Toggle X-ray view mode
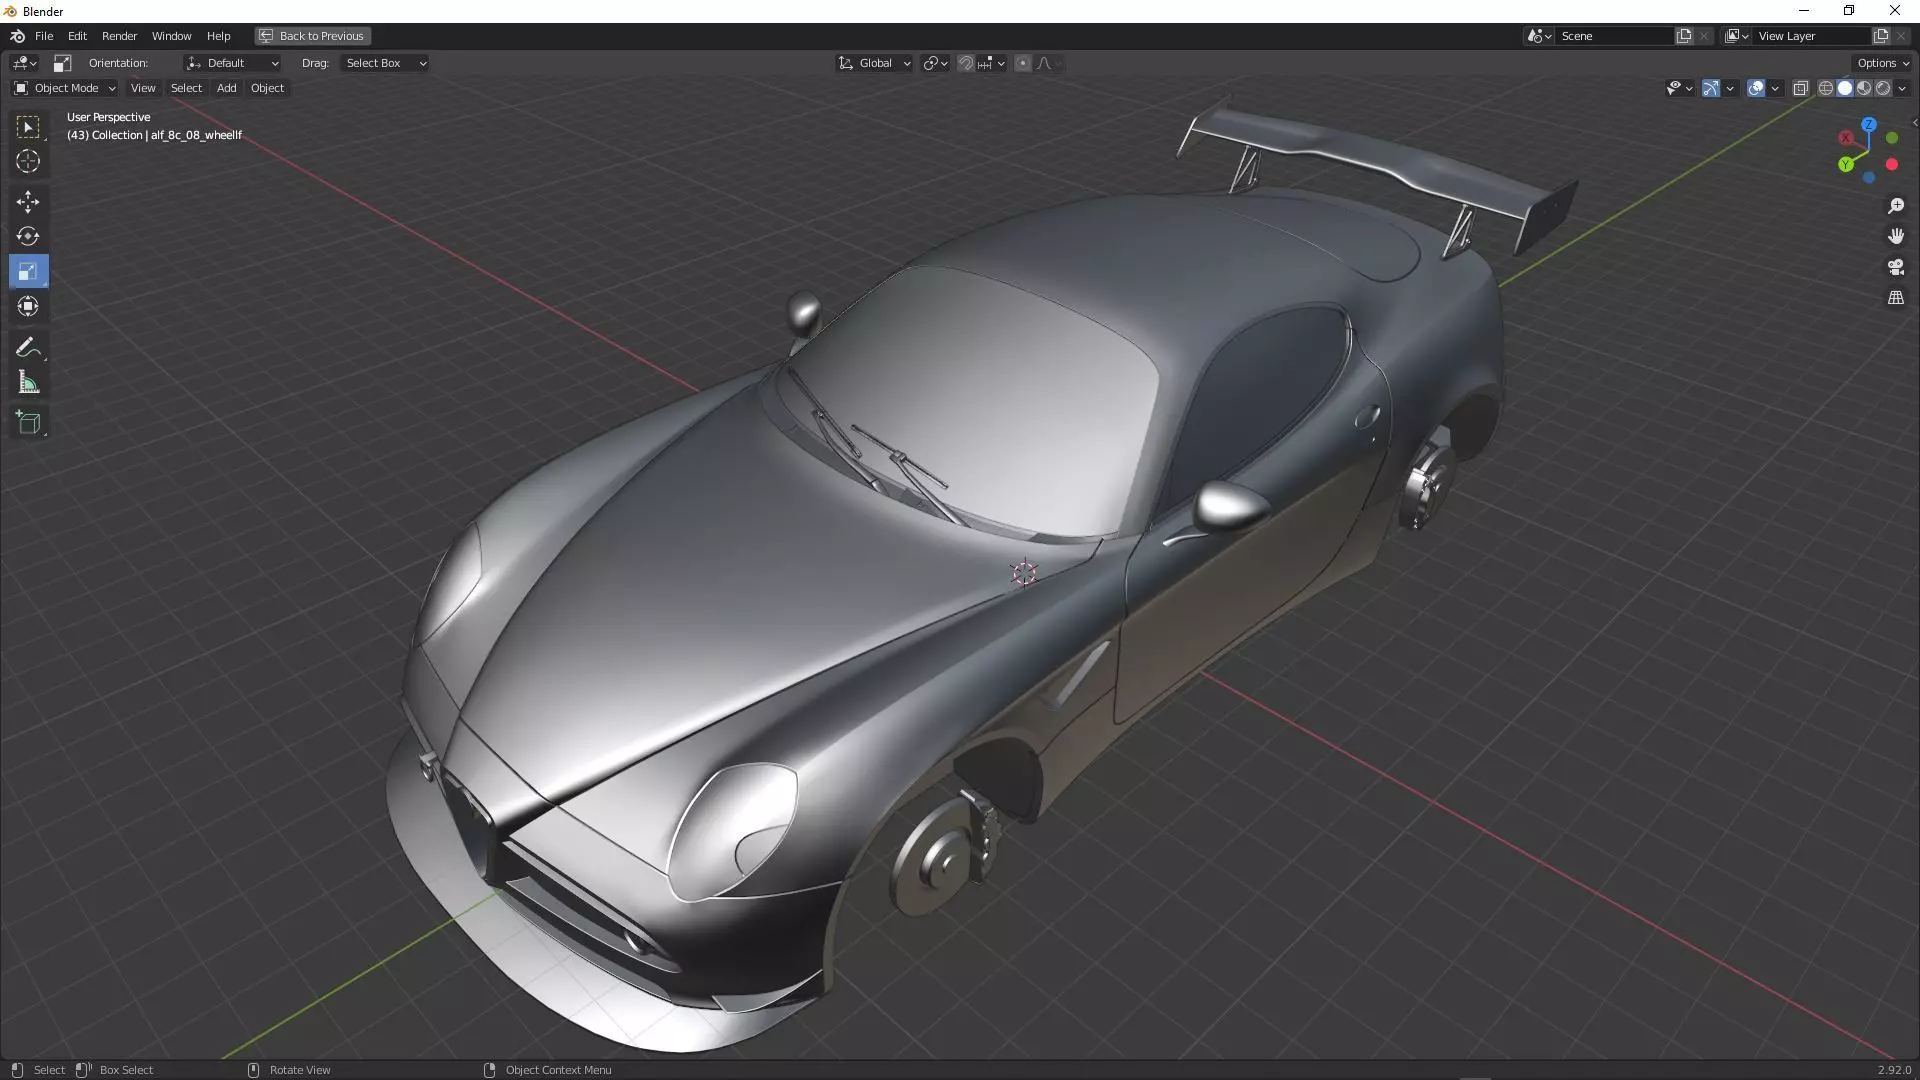This screenshot has width=1920, height=1080. (1800, 88)
